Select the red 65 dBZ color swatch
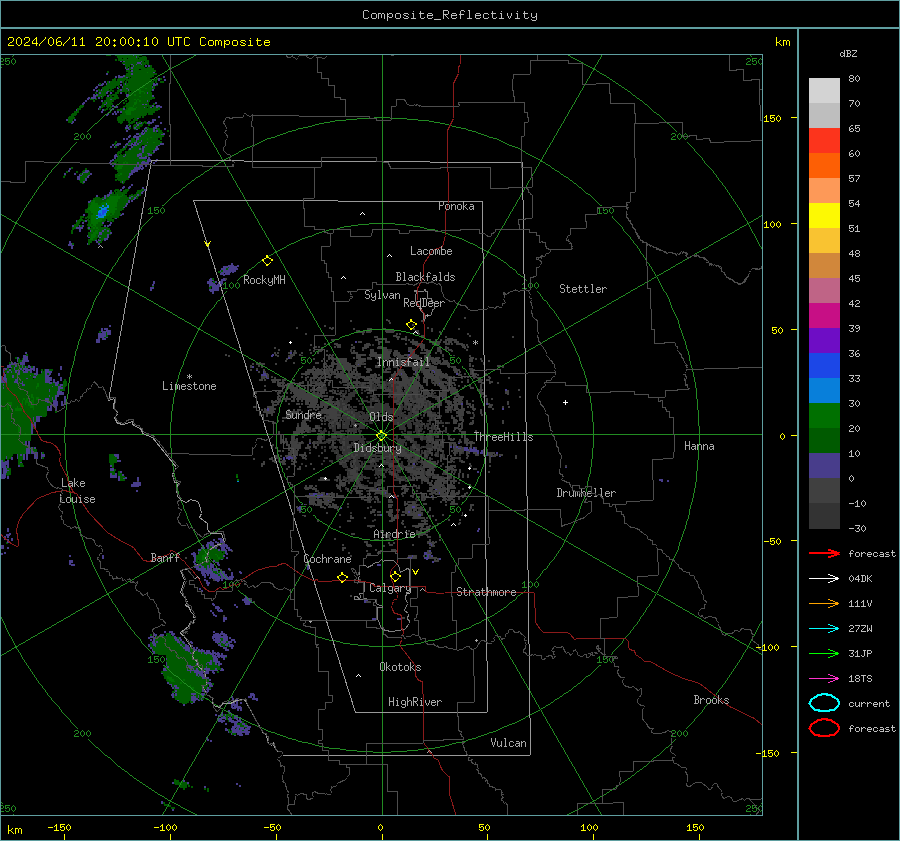The image size is (900, 841). [x=824, y=141]
